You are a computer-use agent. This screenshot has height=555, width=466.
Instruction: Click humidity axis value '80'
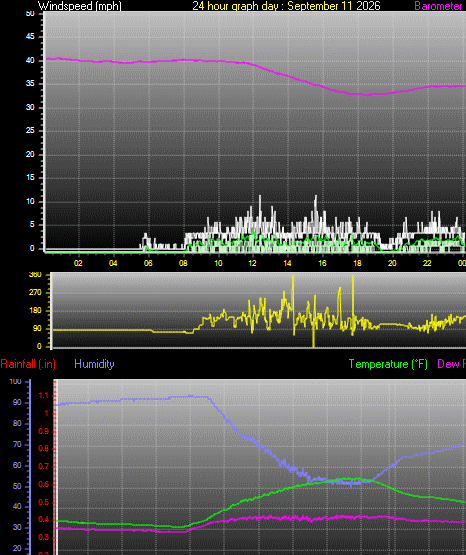(17, 423)
